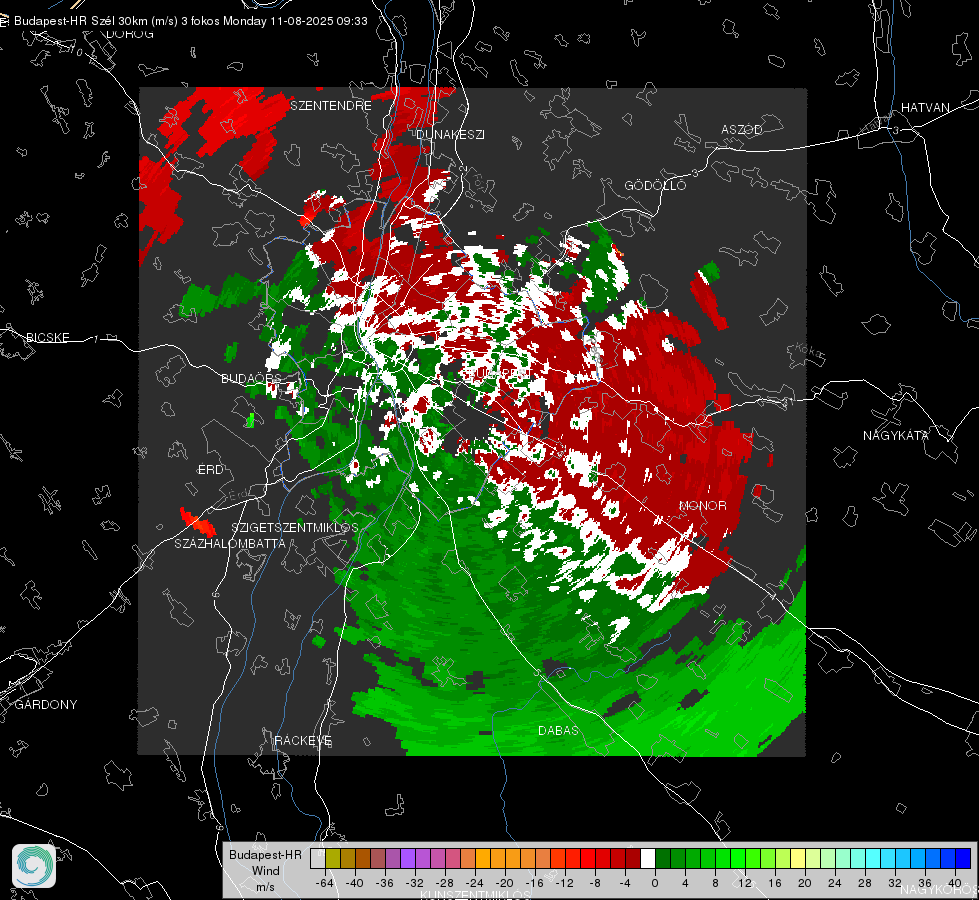
Task: Click the MONOR city label
Action: 702,505
